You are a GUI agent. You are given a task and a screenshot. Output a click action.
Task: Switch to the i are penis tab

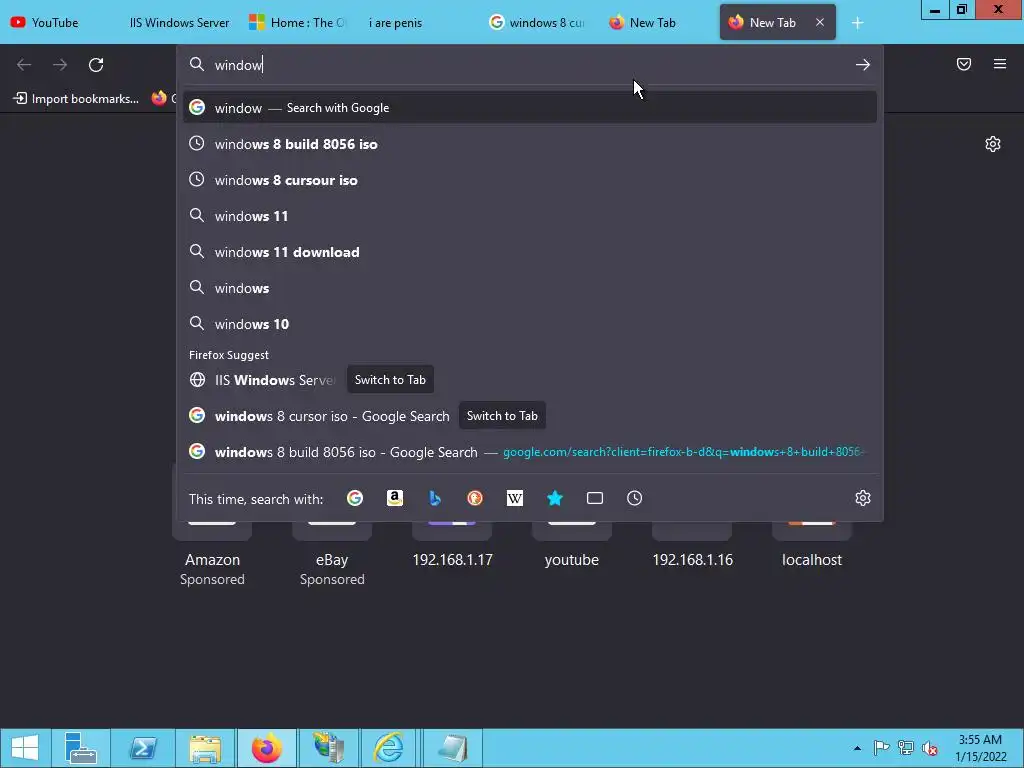click(x=418, y=22)
